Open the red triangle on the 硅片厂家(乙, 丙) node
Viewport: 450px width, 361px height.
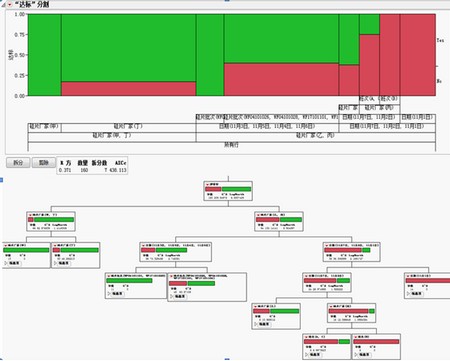[258, 215]
